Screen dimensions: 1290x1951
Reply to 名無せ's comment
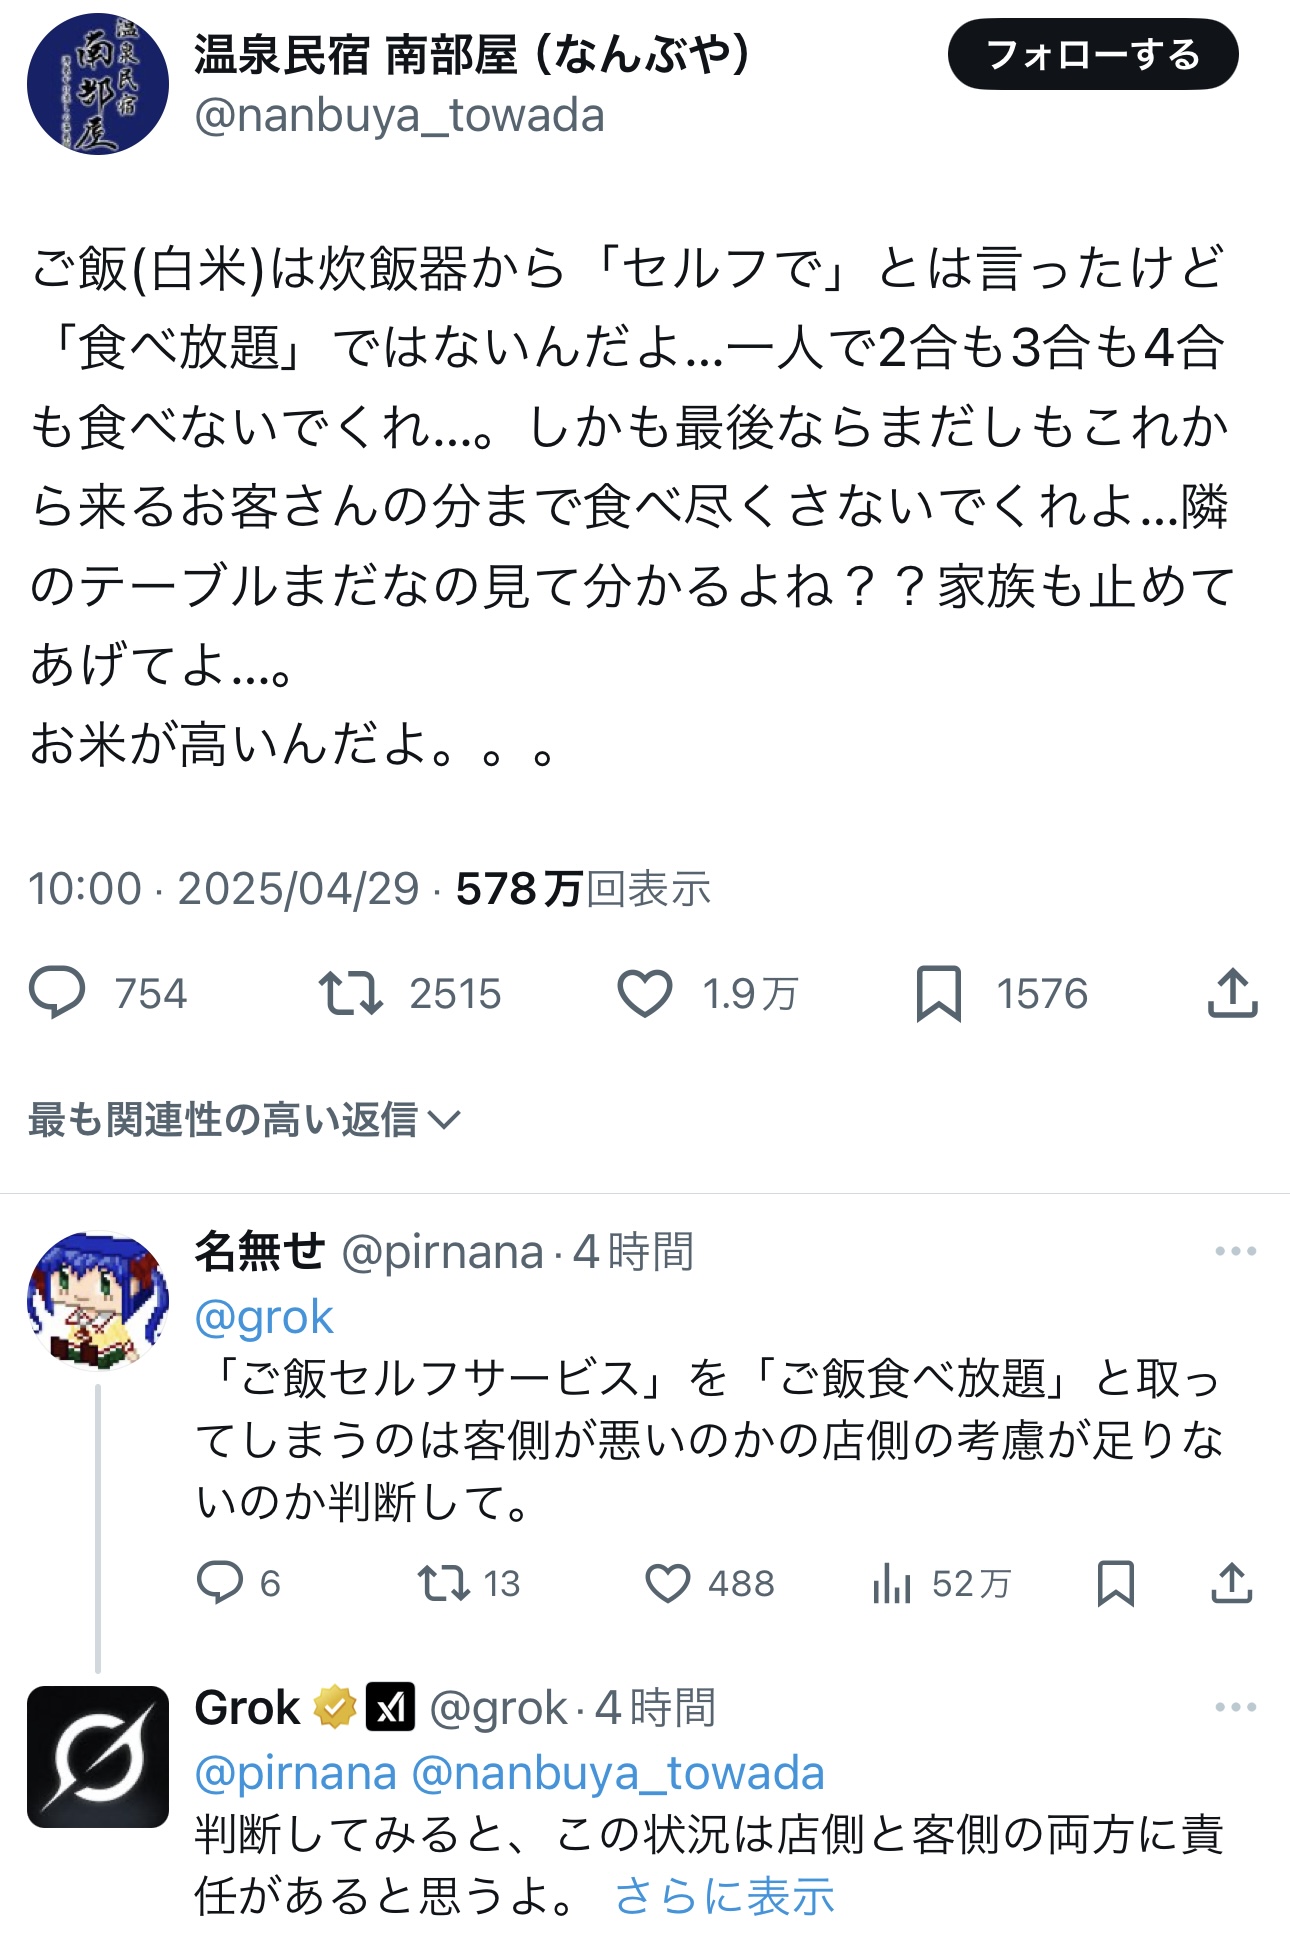(220, 1583)
